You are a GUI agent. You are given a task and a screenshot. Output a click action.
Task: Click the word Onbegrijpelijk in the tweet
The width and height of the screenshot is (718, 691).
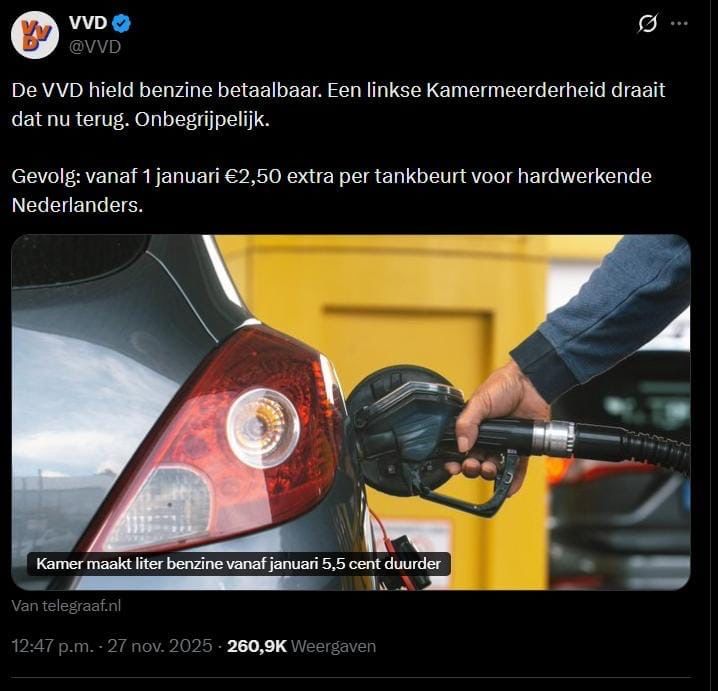pyautogui.click(x=202, y=120)
